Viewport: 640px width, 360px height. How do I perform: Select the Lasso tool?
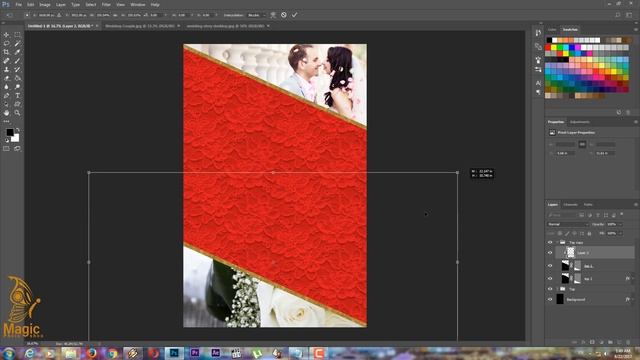click(6, 44)
